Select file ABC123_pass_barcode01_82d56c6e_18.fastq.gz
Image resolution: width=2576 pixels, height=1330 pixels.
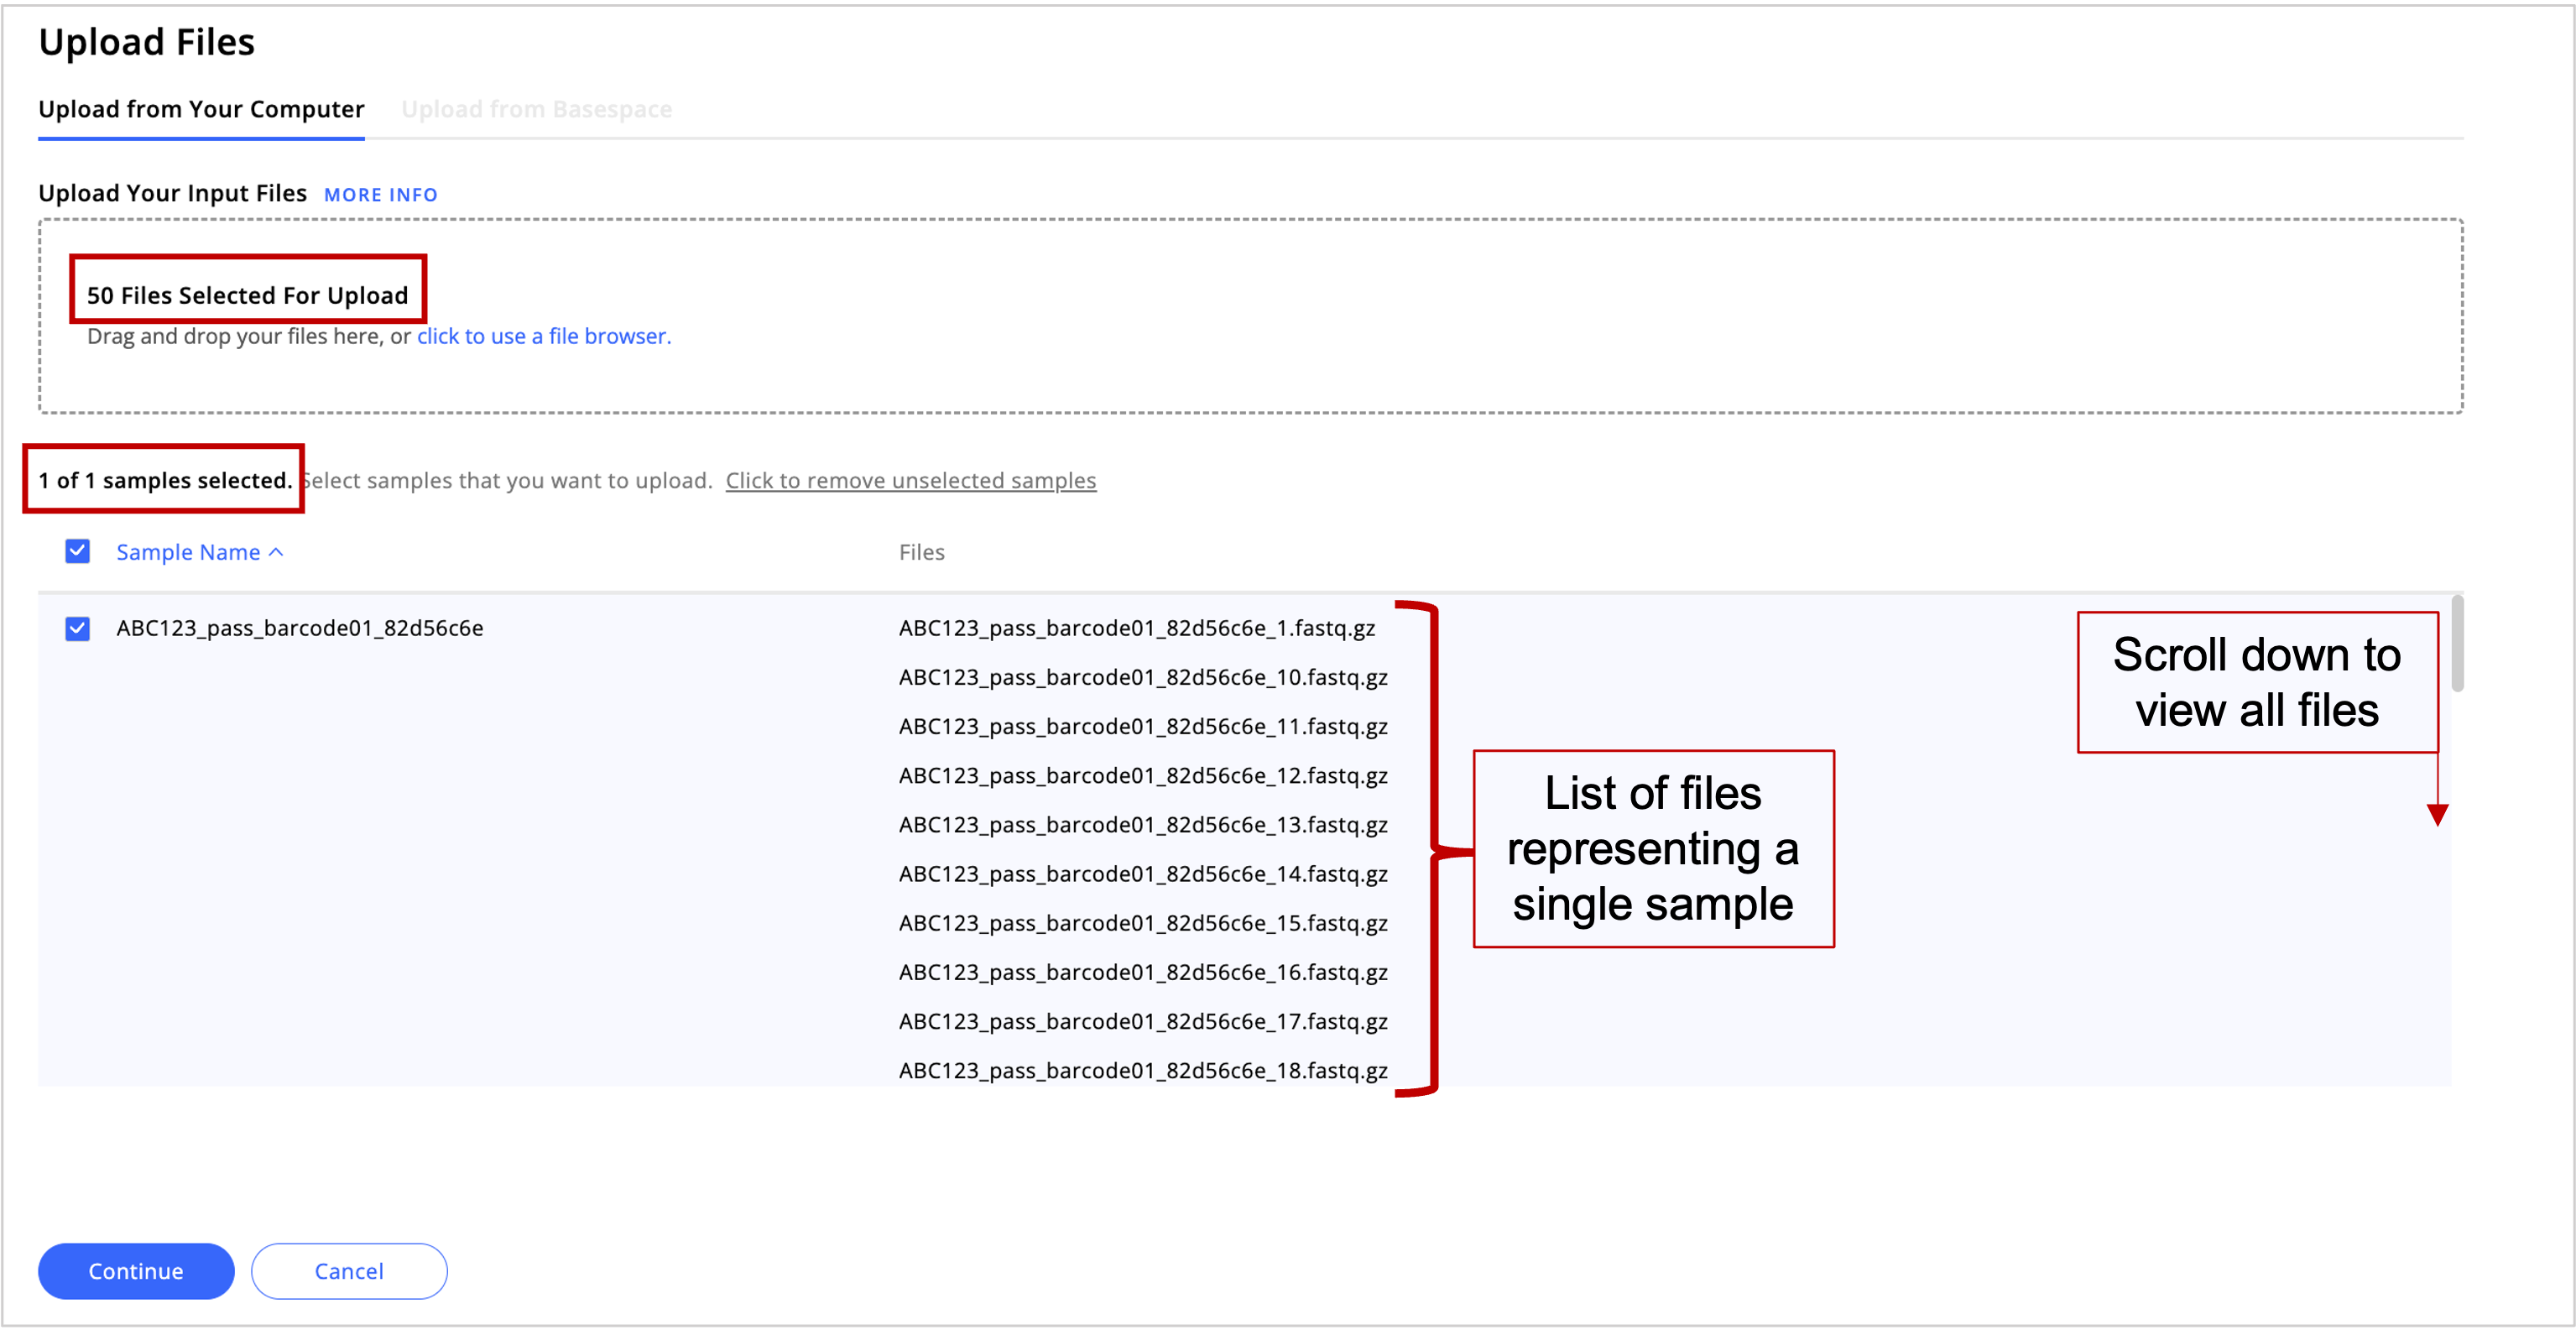tap(1143, 1070)
